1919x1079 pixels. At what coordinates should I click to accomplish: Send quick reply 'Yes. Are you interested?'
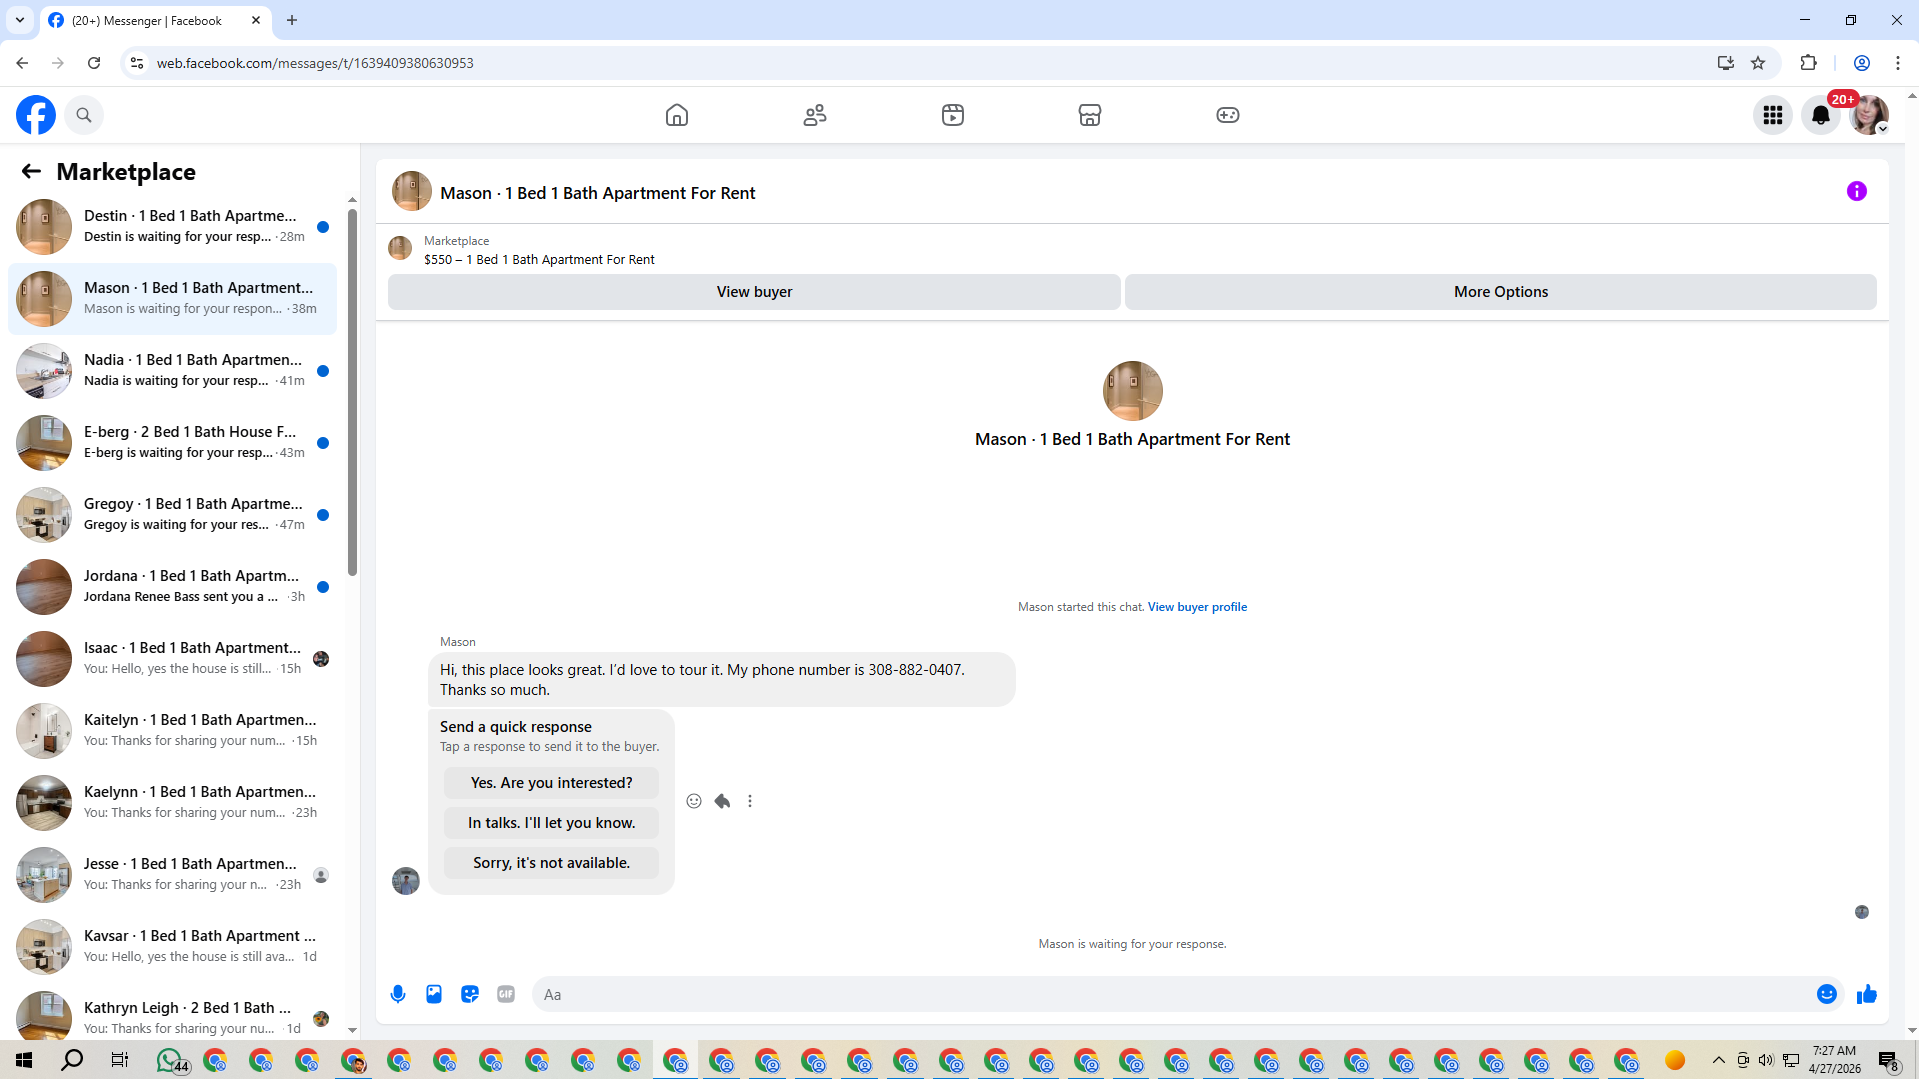pos(552,783)
